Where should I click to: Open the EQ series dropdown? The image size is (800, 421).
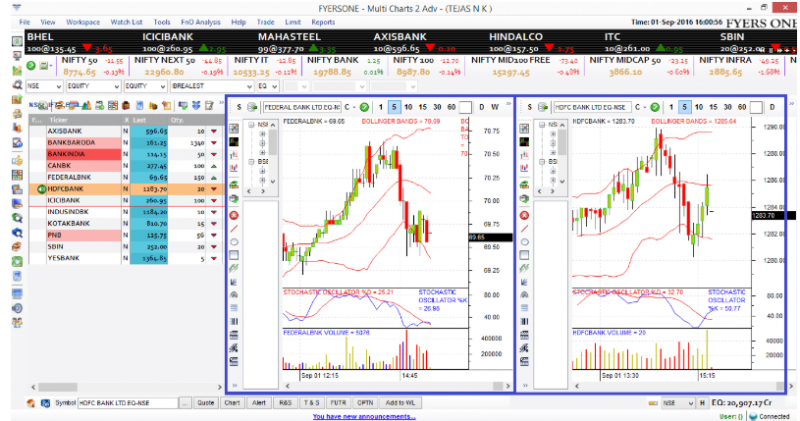pyautogui.click(x=267, y=86)
